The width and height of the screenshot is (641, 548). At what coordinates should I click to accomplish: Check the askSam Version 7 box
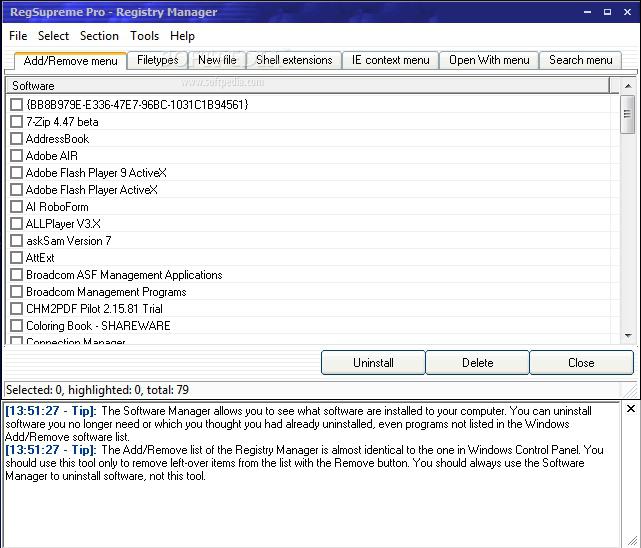coord(16,241)
